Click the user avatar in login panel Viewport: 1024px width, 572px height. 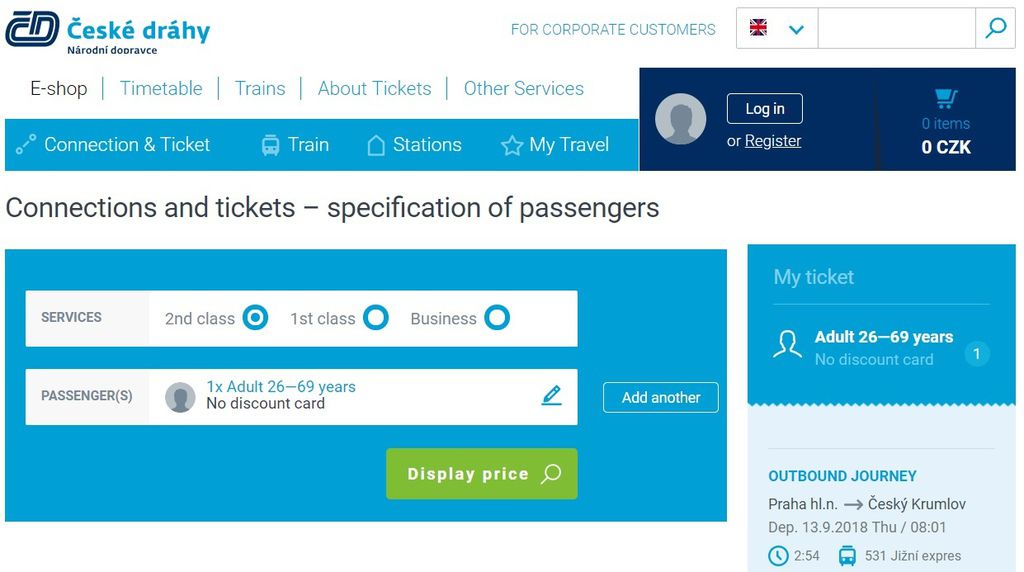point(680,119)
